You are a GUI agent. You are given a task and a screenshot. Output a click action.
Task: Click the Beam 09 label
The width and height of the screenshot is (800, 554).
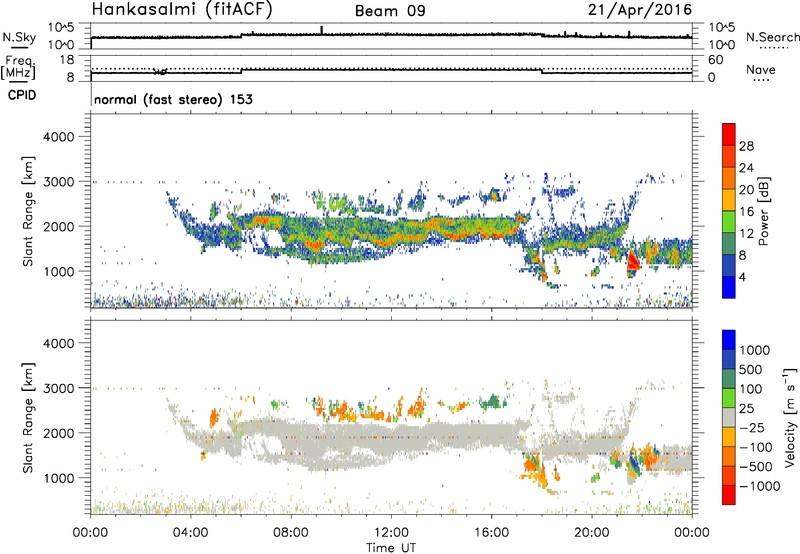click(390, 11)
